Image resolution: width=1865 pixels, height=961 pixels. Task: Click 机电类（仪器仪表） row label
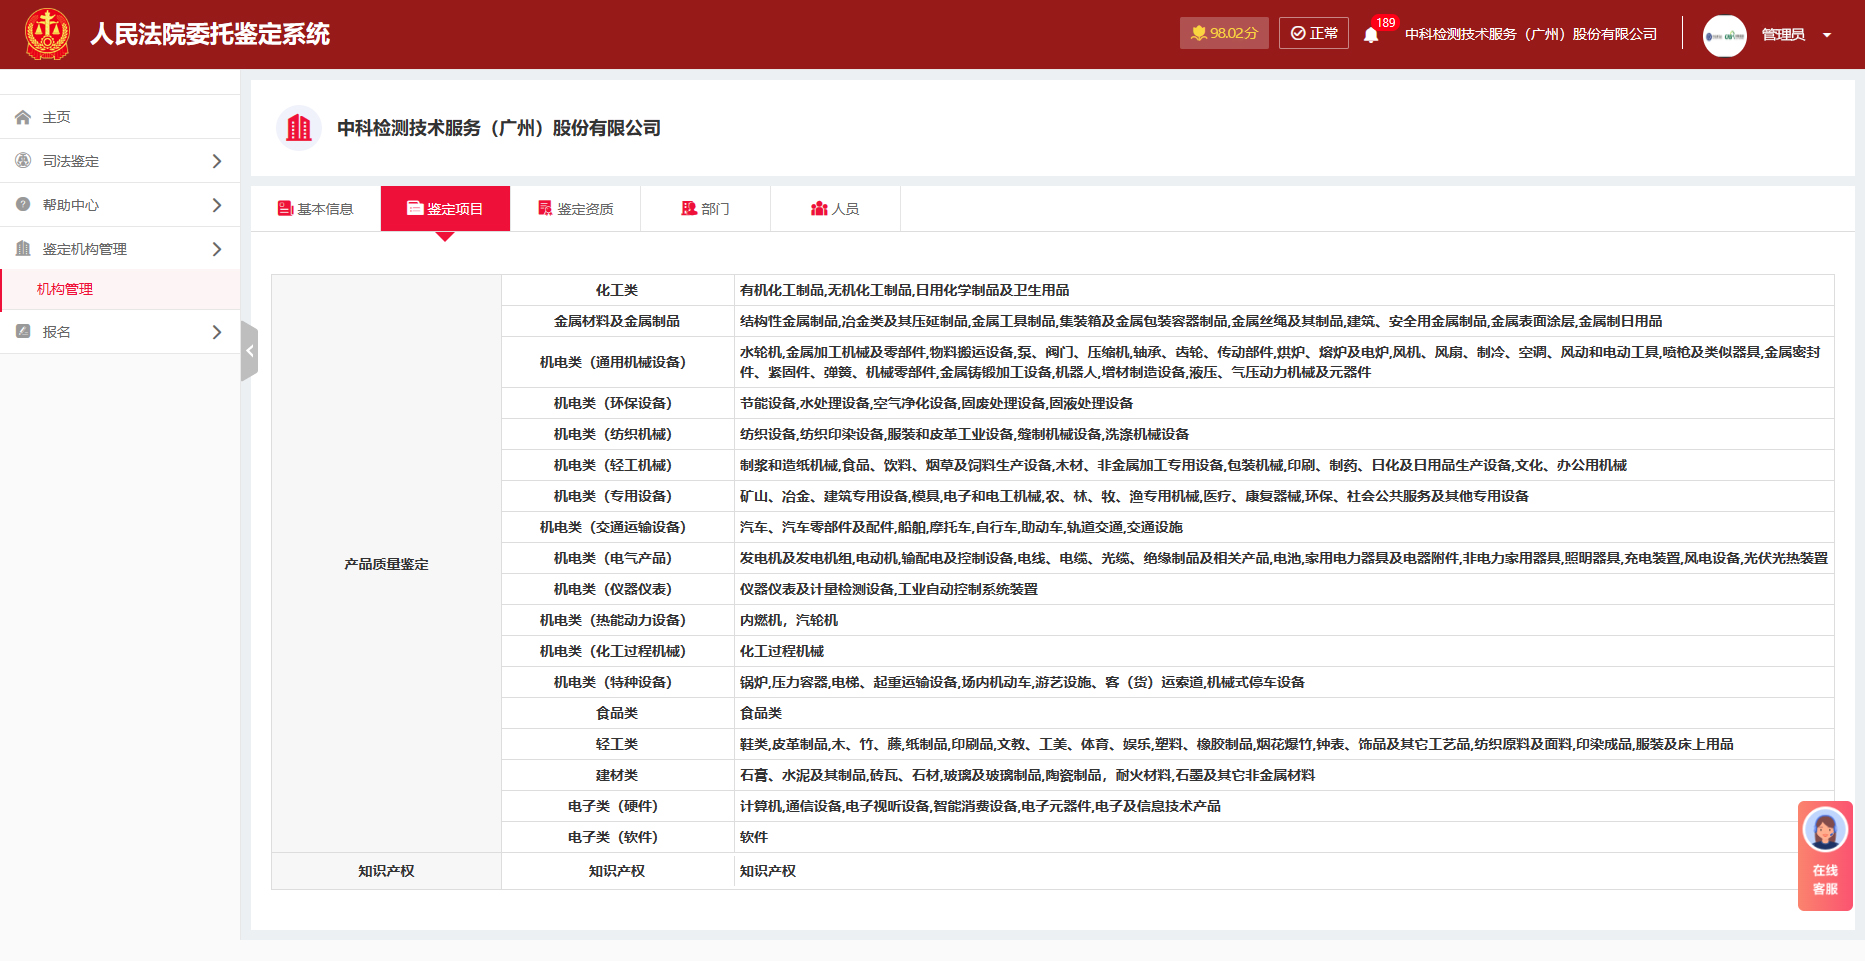coord(617,589)
